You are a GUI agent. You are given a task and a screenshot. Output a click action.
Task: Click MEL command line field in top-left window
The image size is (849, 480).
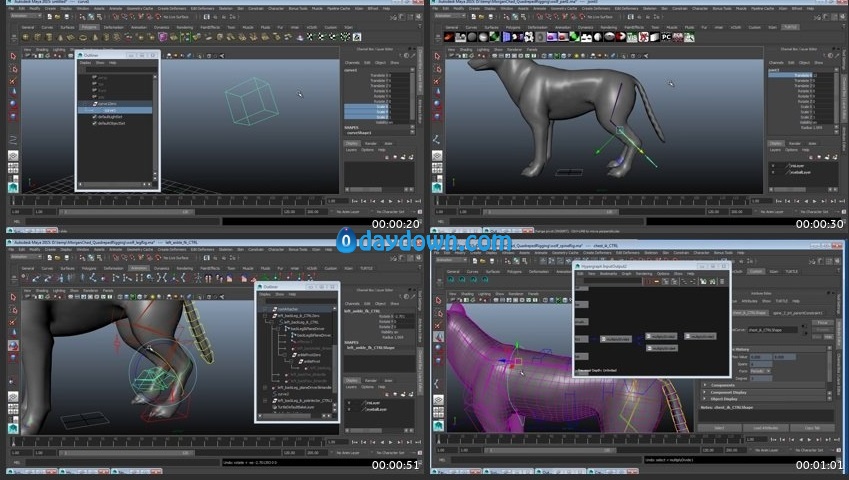point(122,221)
